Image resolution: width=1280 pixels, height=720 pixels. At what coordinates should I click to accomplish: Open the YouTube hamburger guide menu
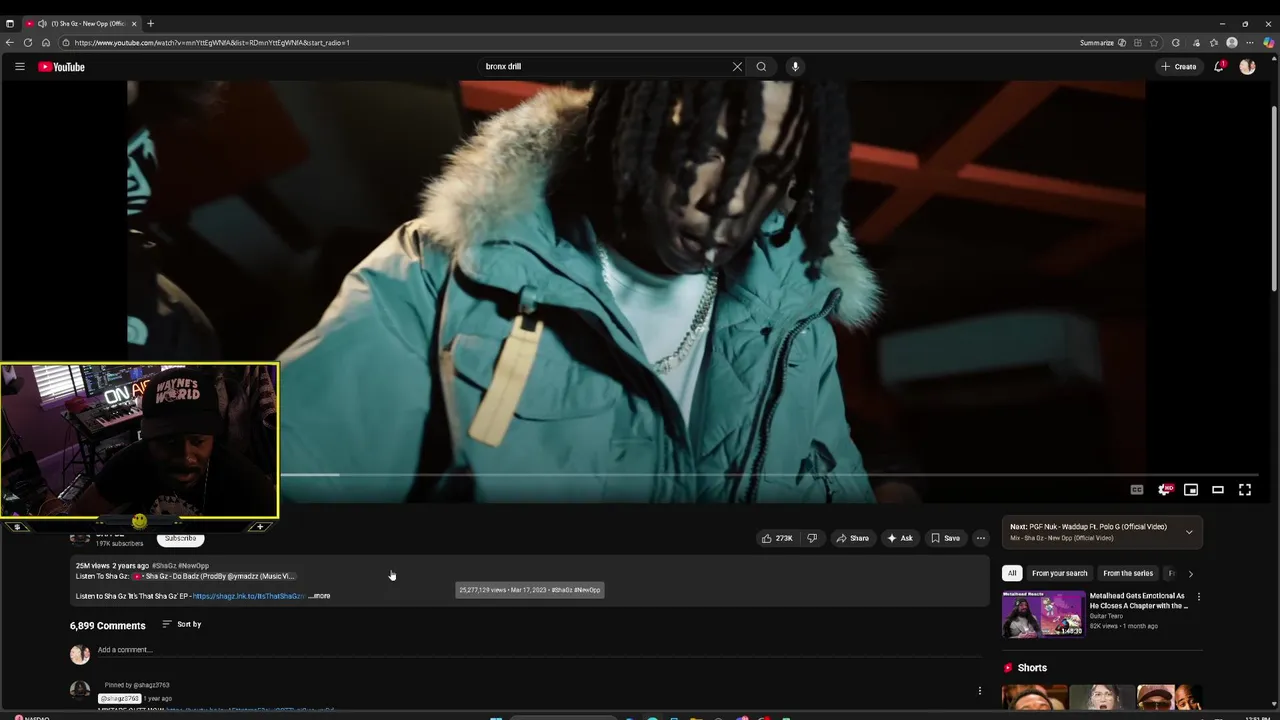click(19, 67)
